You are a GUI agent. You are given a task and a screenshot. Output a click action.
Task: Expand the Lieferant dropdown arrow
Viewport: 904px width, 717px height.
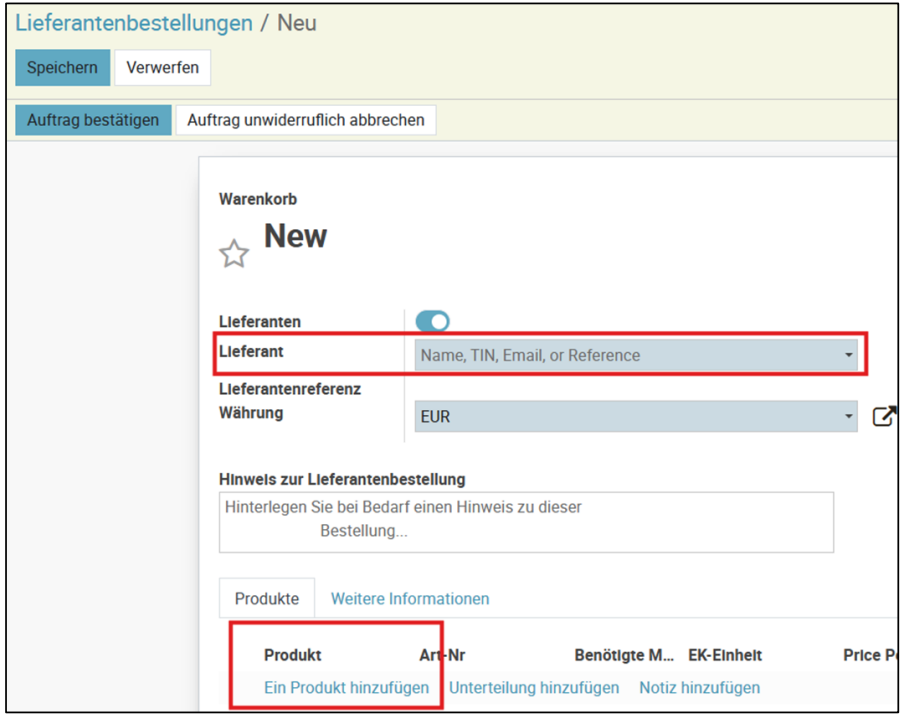849,355
